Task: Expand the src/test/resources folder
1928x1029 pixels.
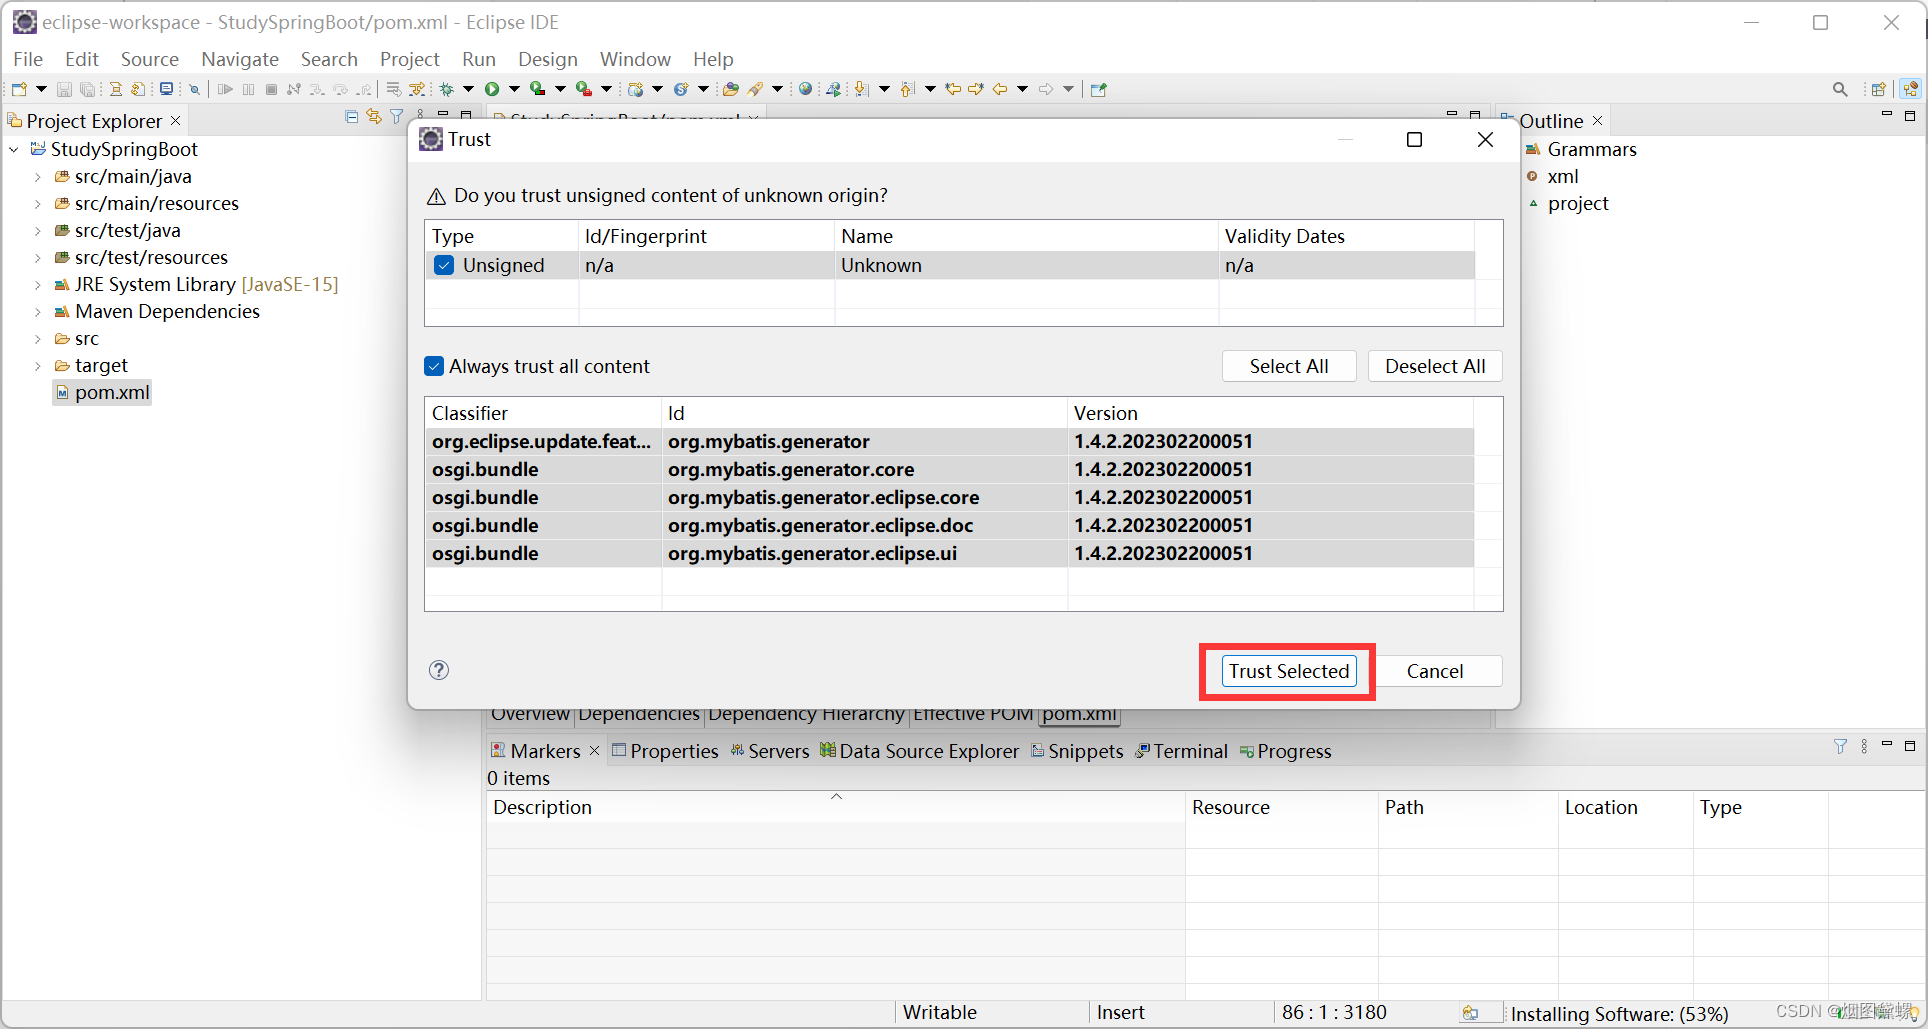Action: coord(38,258)
